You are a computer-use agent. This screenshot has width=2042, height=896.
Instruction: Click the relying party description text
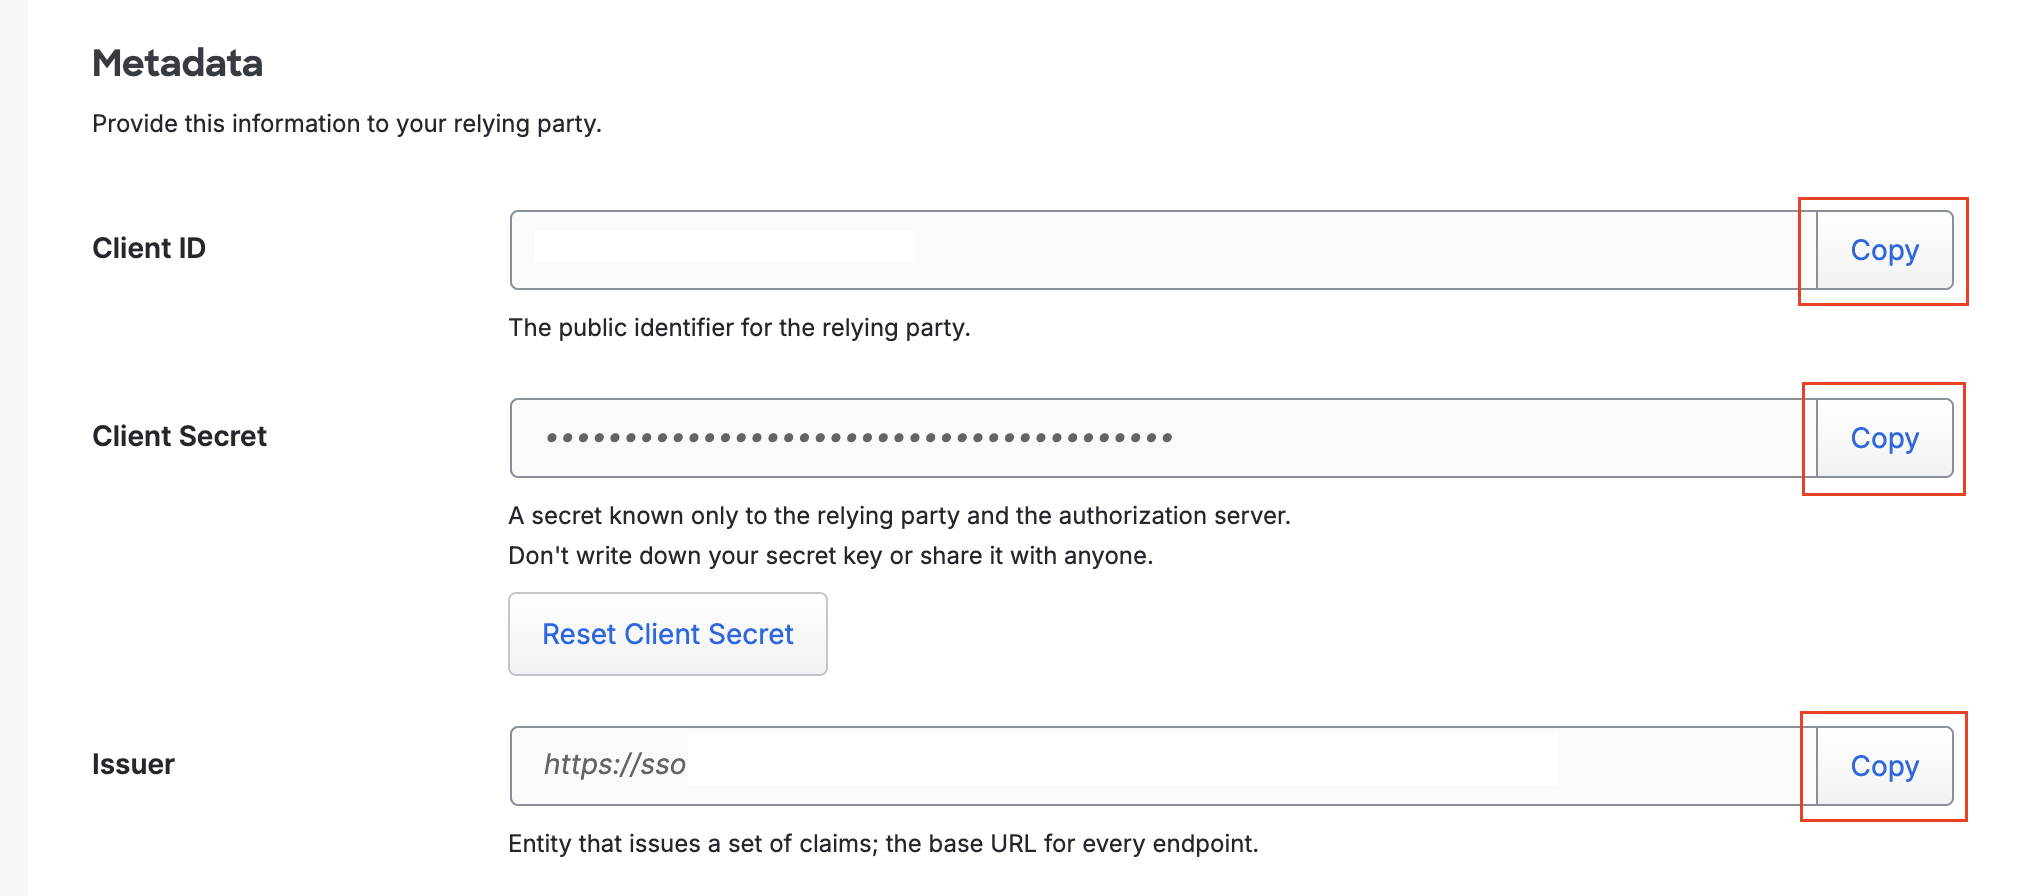coord(347,123)
